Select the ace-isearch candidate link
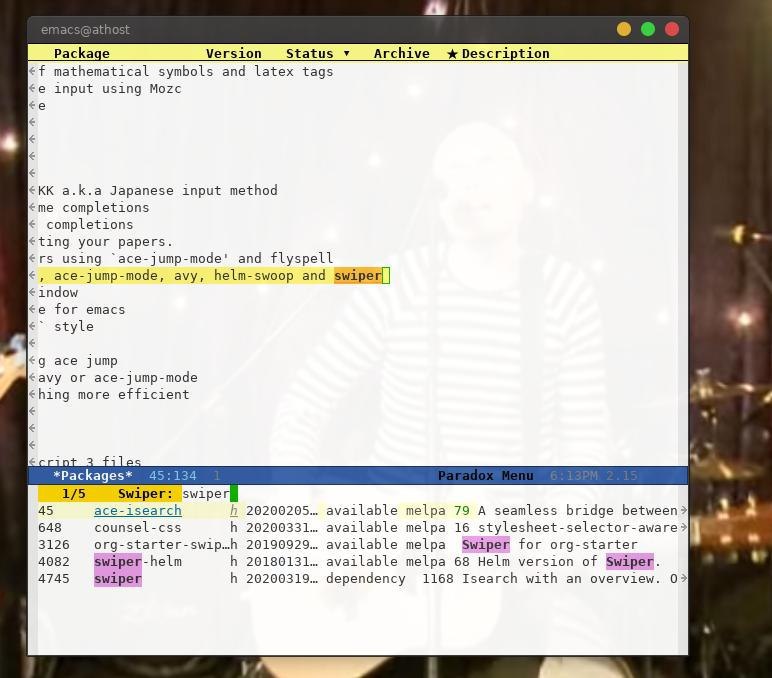The width and height of the screenshot is (772, 678). tap(138, 511)
